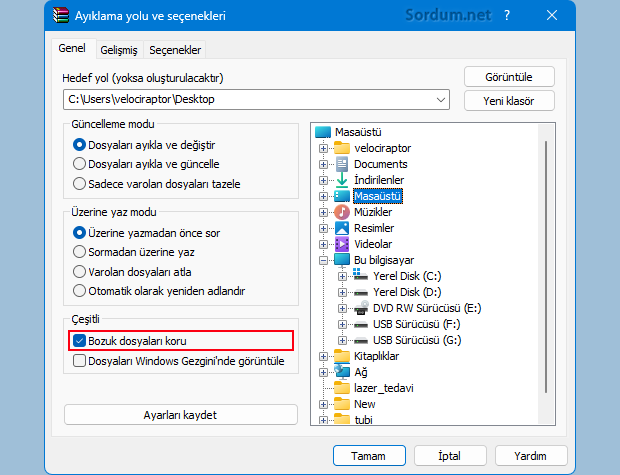This screenshot has width=620, height=475.
Task: Expand the Kitaplıklar tree node
Action: [323, 357]
